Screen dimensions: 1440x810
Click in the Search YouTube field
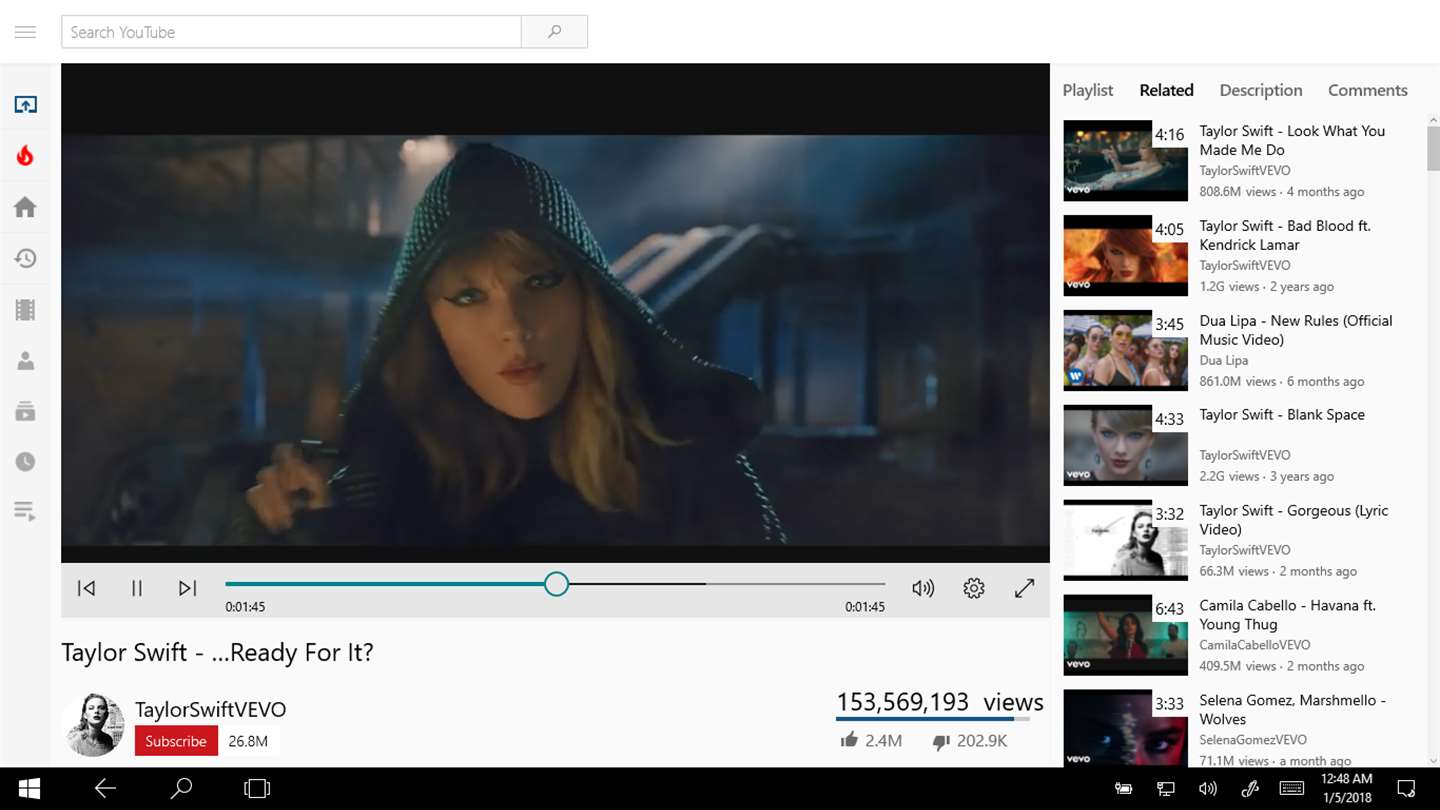tap(291, 32)
